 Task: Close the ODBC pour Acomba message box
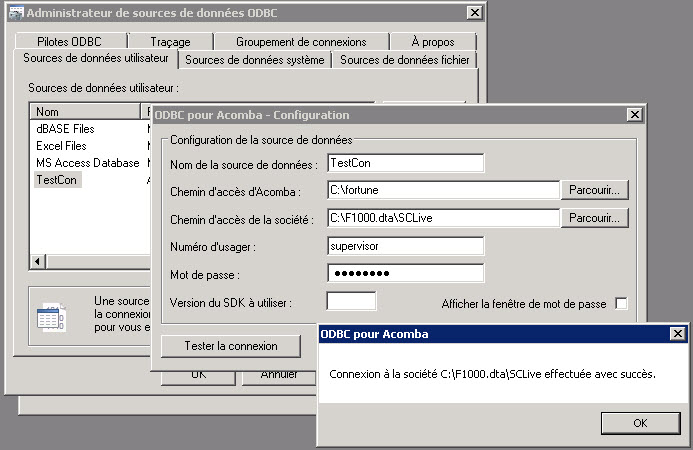click(678, 334)
